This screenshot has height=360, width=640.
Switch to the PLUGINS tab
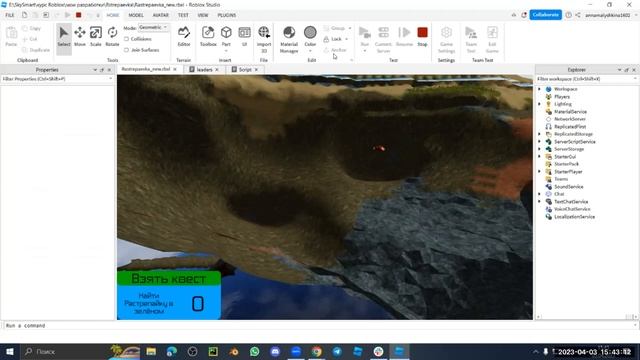click(x=227, y=15)
